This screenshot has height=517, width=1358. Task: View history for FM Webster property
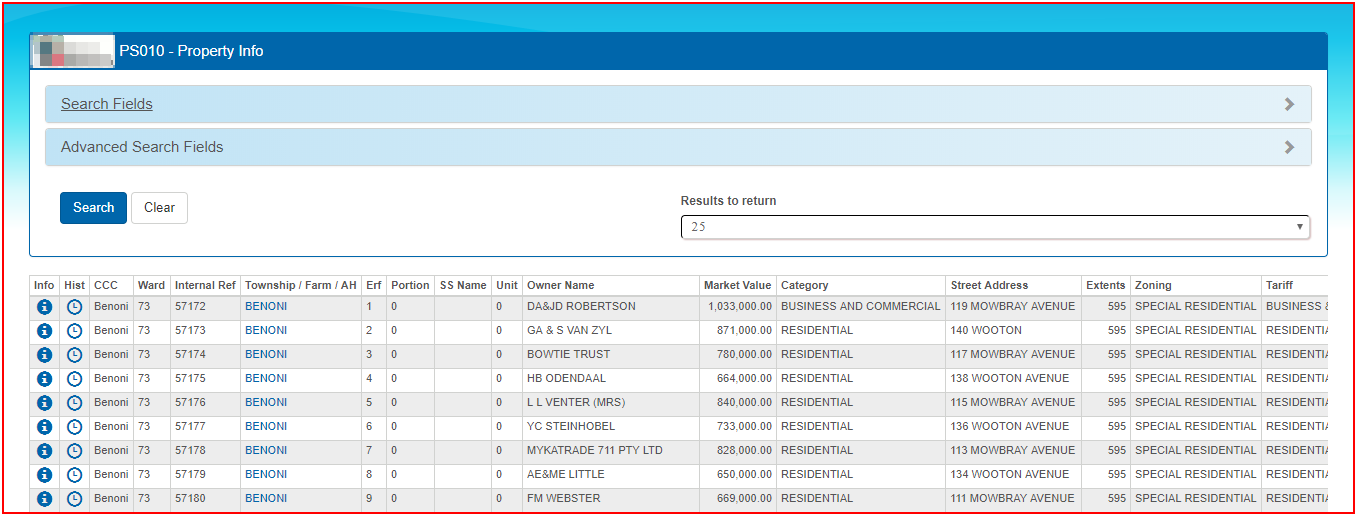(x=74, y=499)
